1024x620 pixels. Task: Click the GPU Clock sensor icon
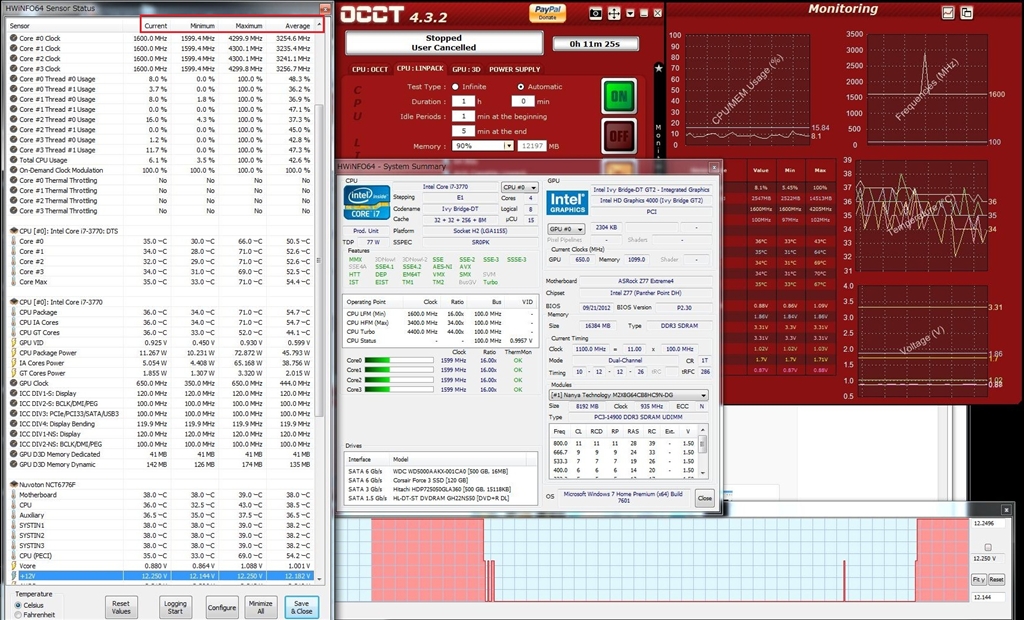coord(14,383)
